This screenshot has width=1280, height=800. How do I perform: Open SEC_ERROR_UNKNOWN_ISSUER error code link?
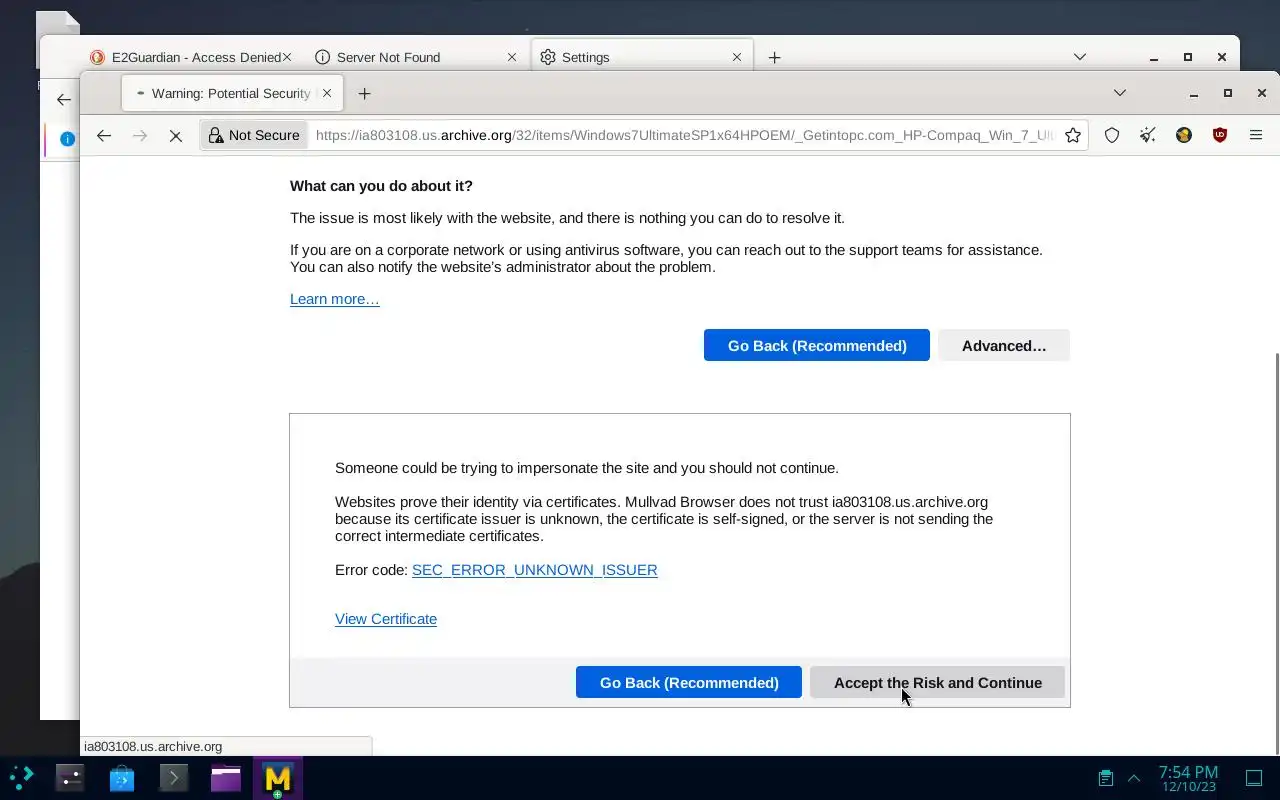(x=535, y=570)
